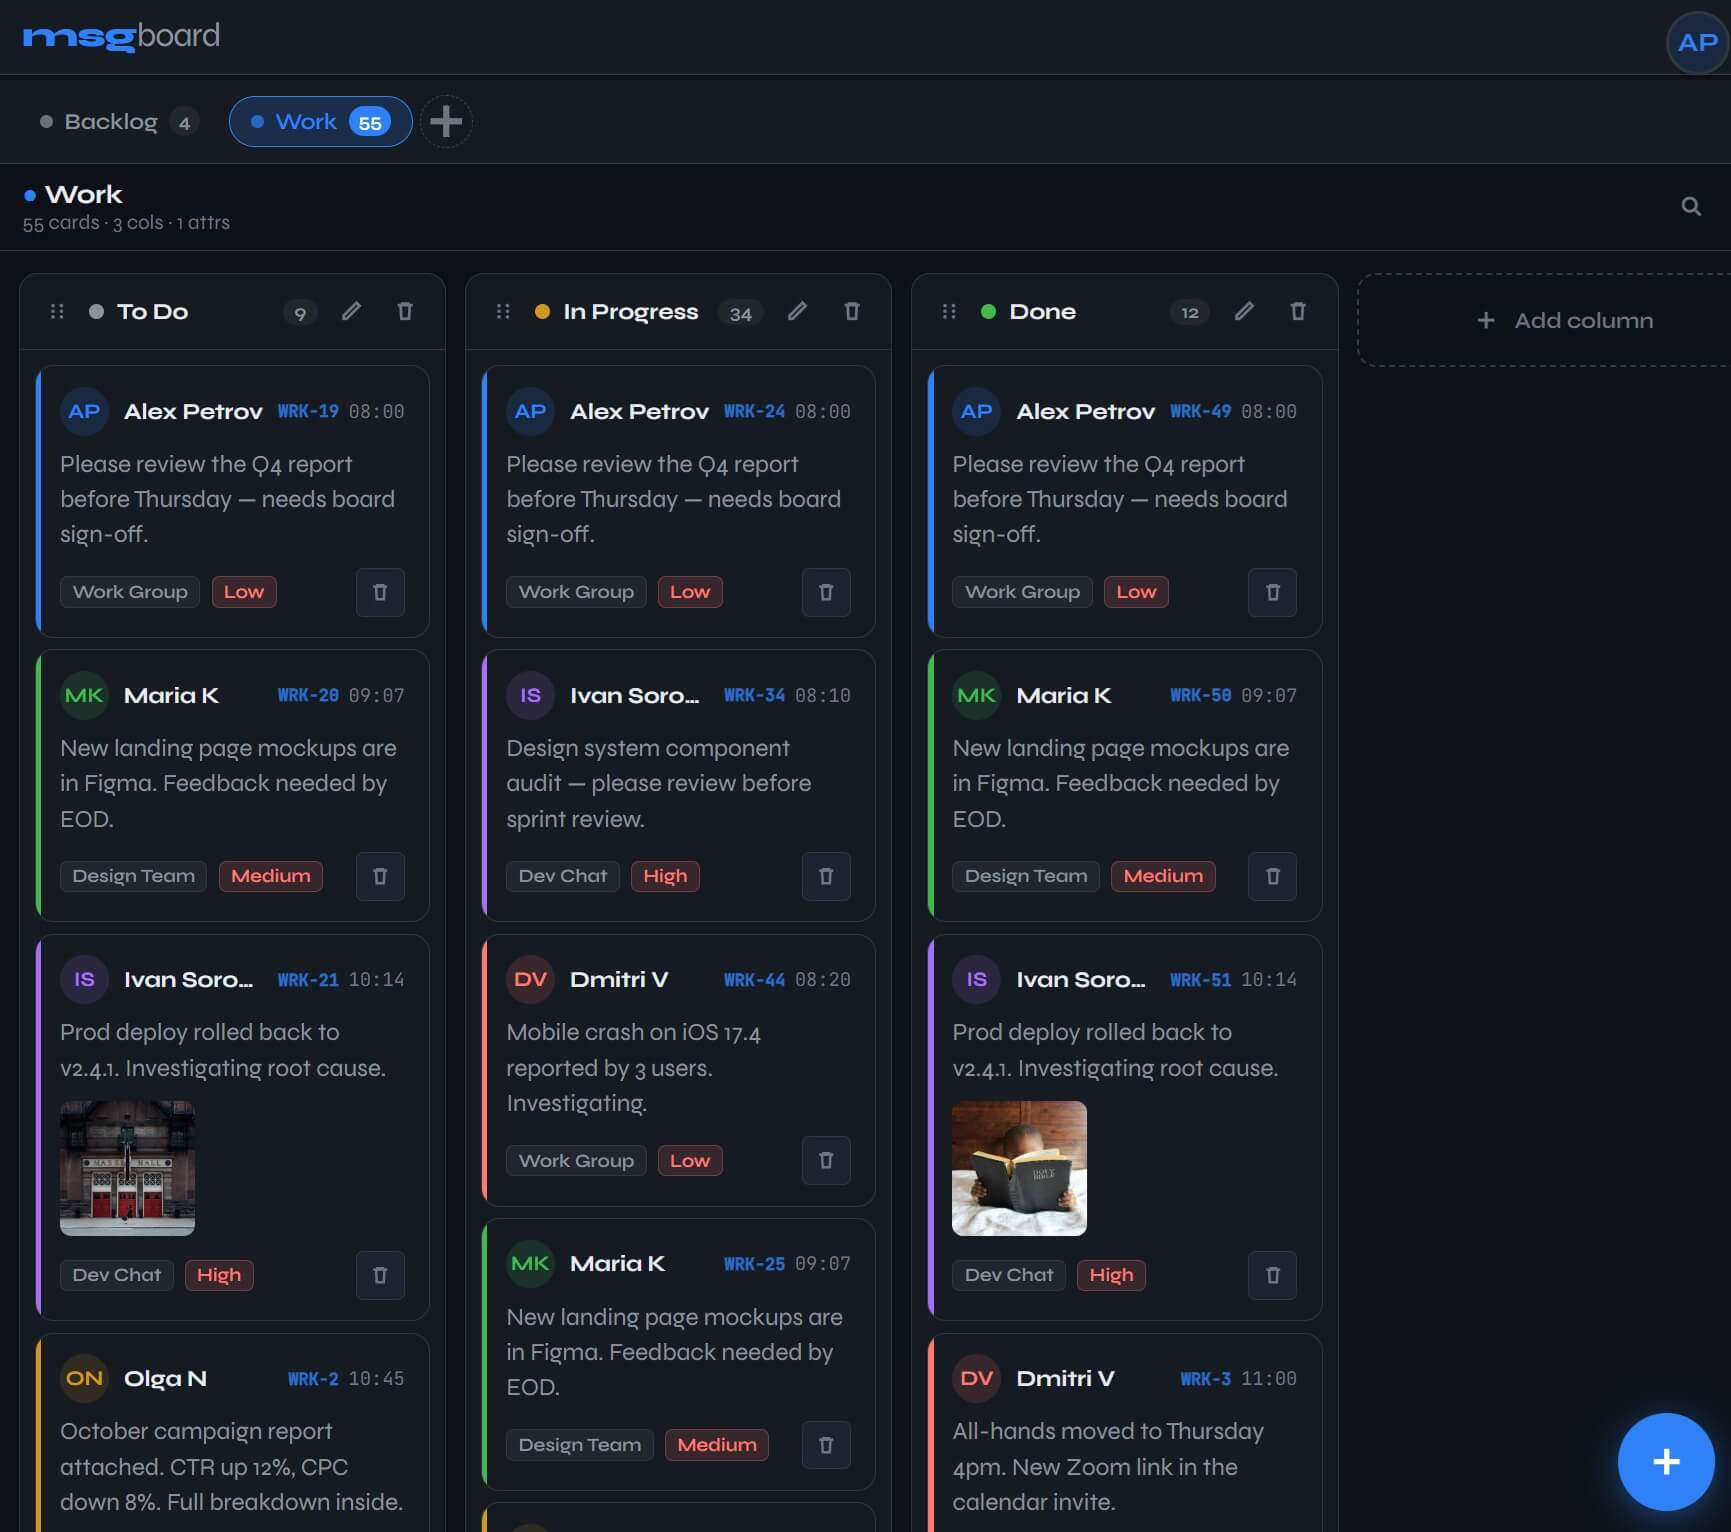
Task: Click the Add column button
Action: coord(1564,320)
